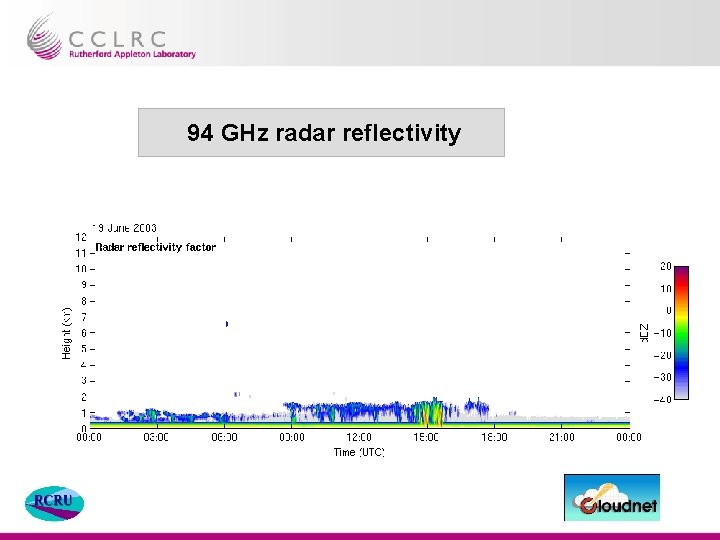This screenshot has width=720, height=540.
Task: Click the 'dBZ' colorbar unit label
Action: [644, 333]
